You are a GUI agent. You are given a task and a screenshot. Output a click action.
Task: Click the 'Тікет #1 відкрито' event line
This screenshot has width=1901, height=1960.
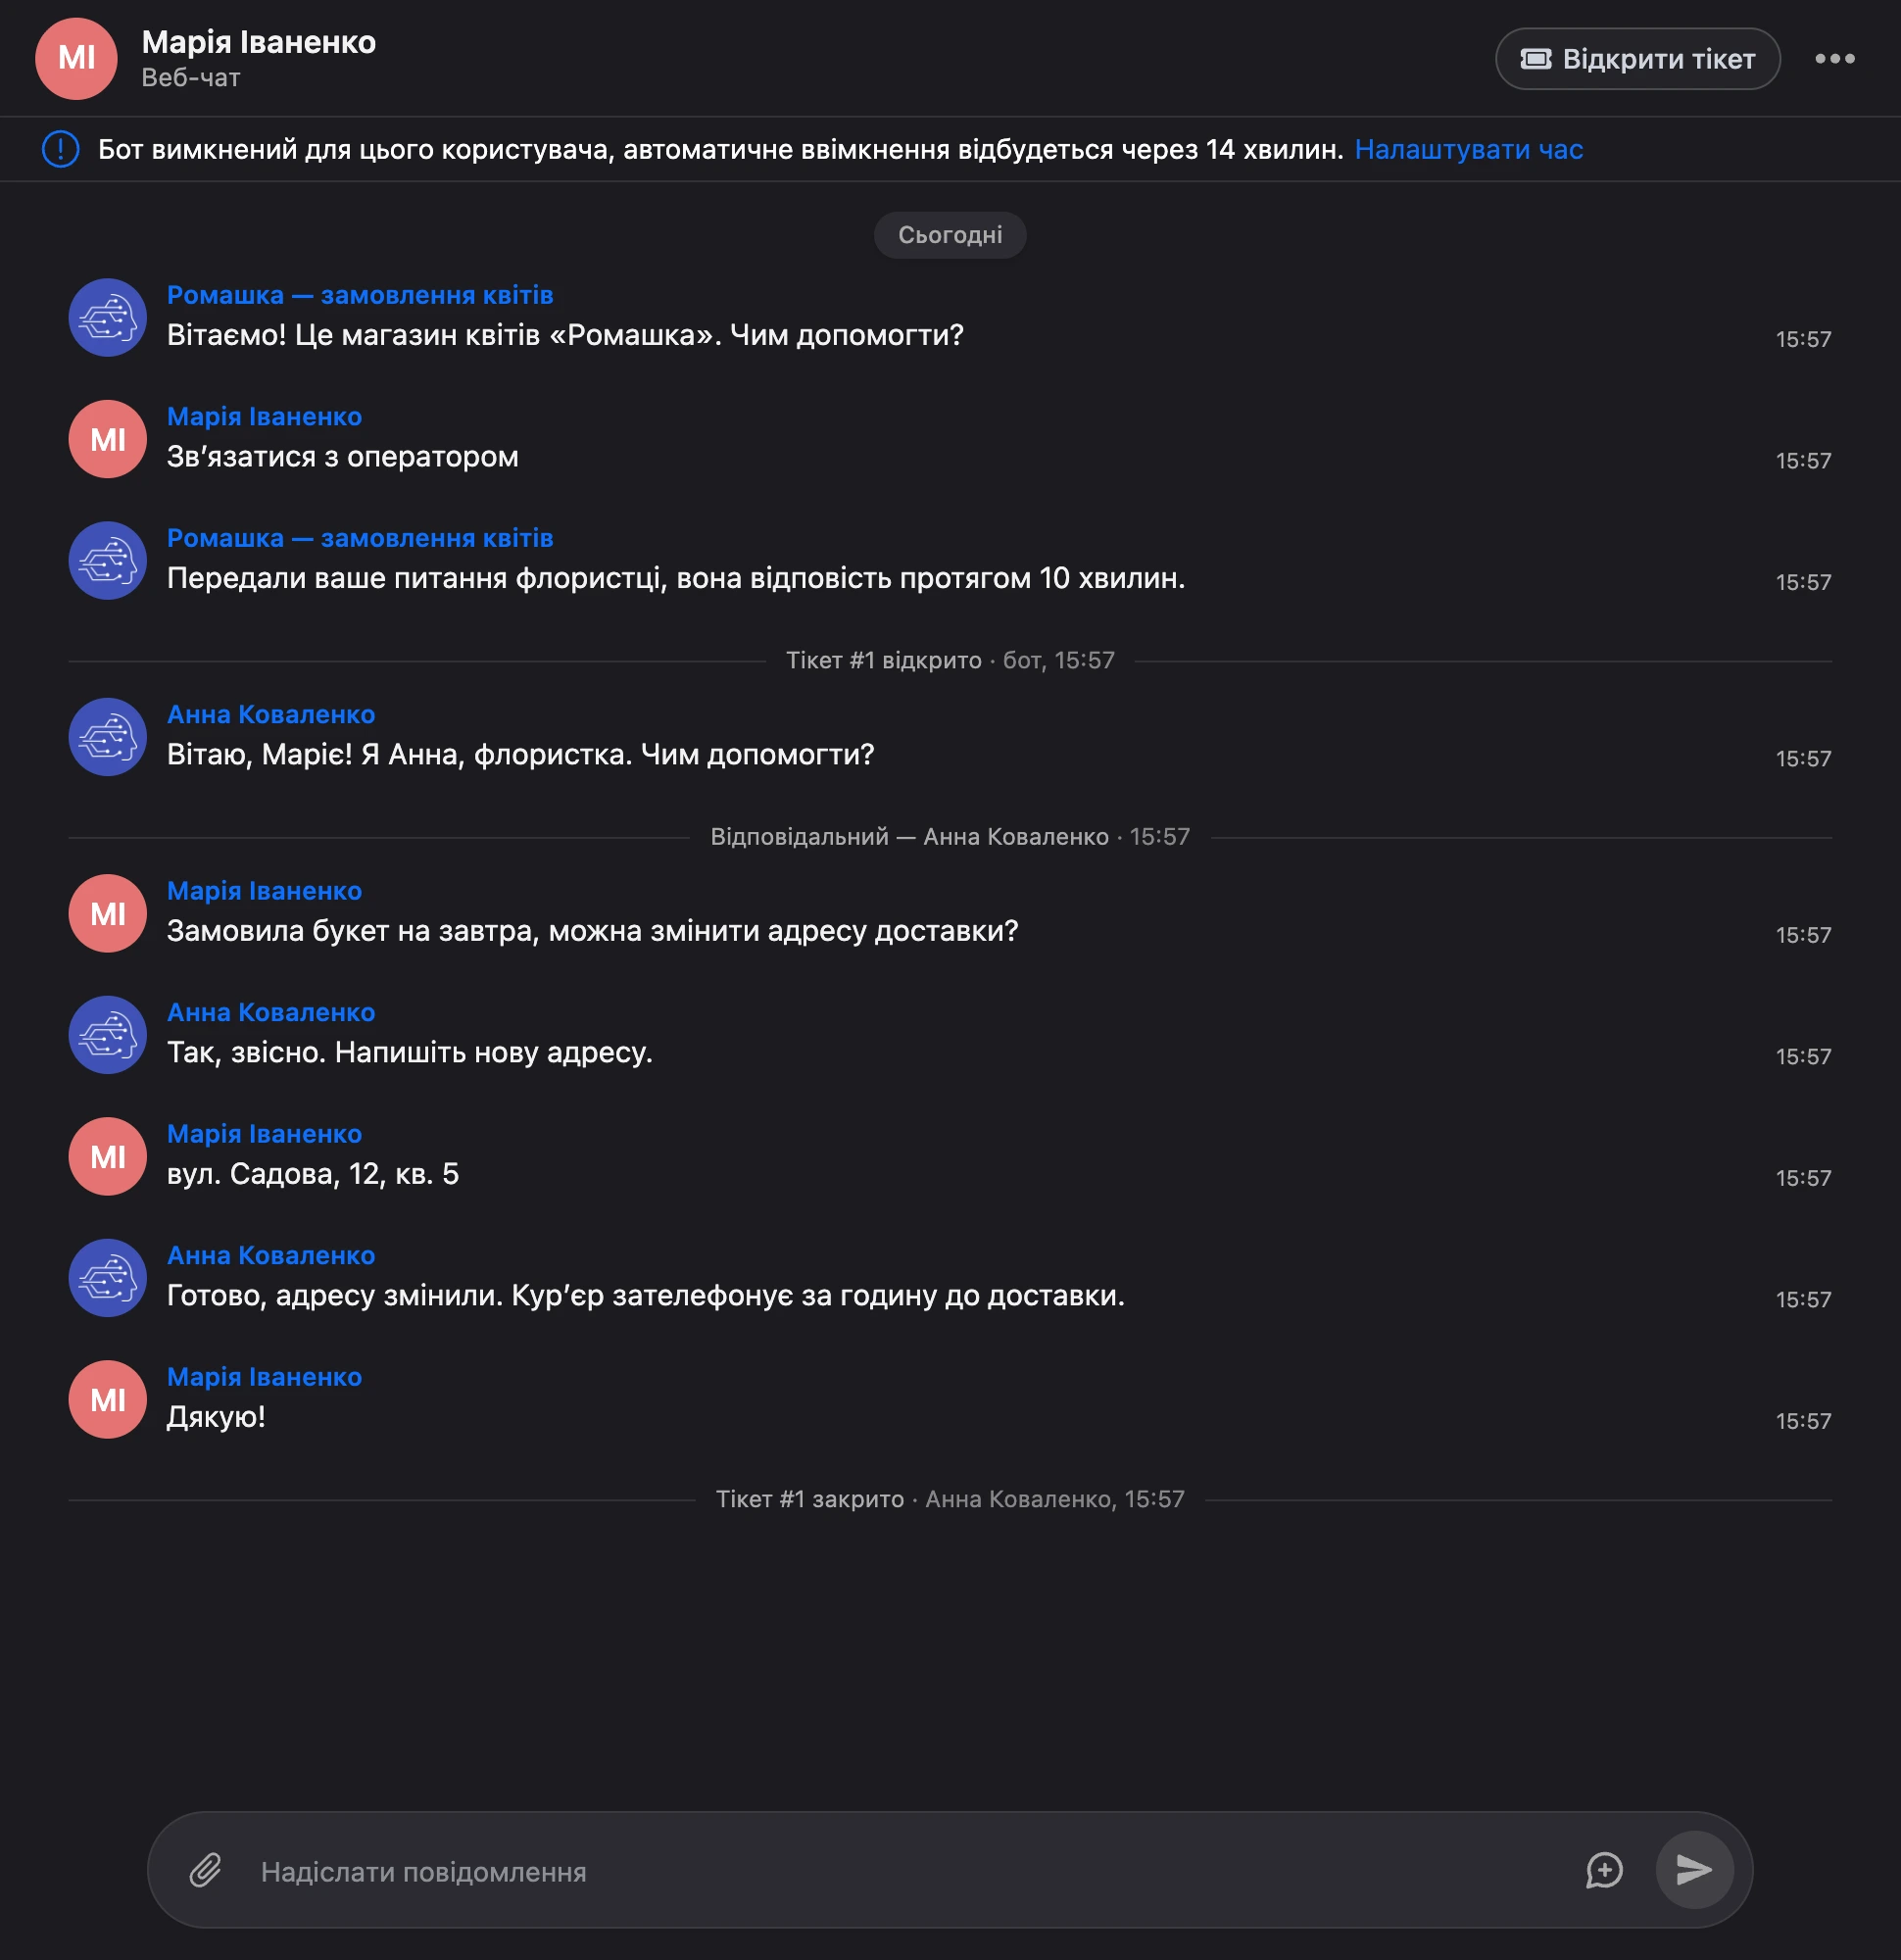pyautogui.click(x=950, y=660)
